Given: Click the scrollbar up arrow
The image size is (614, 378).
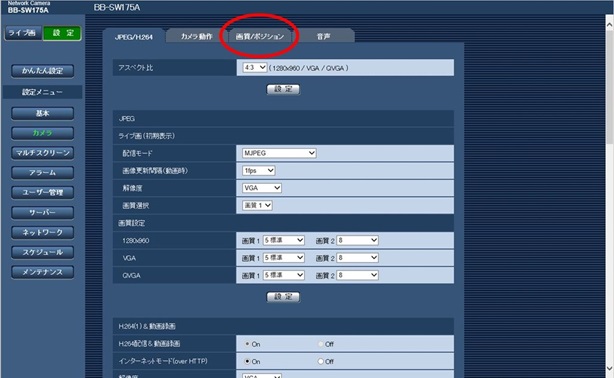Looking at the screenshot, I should [x=609, y=24].
